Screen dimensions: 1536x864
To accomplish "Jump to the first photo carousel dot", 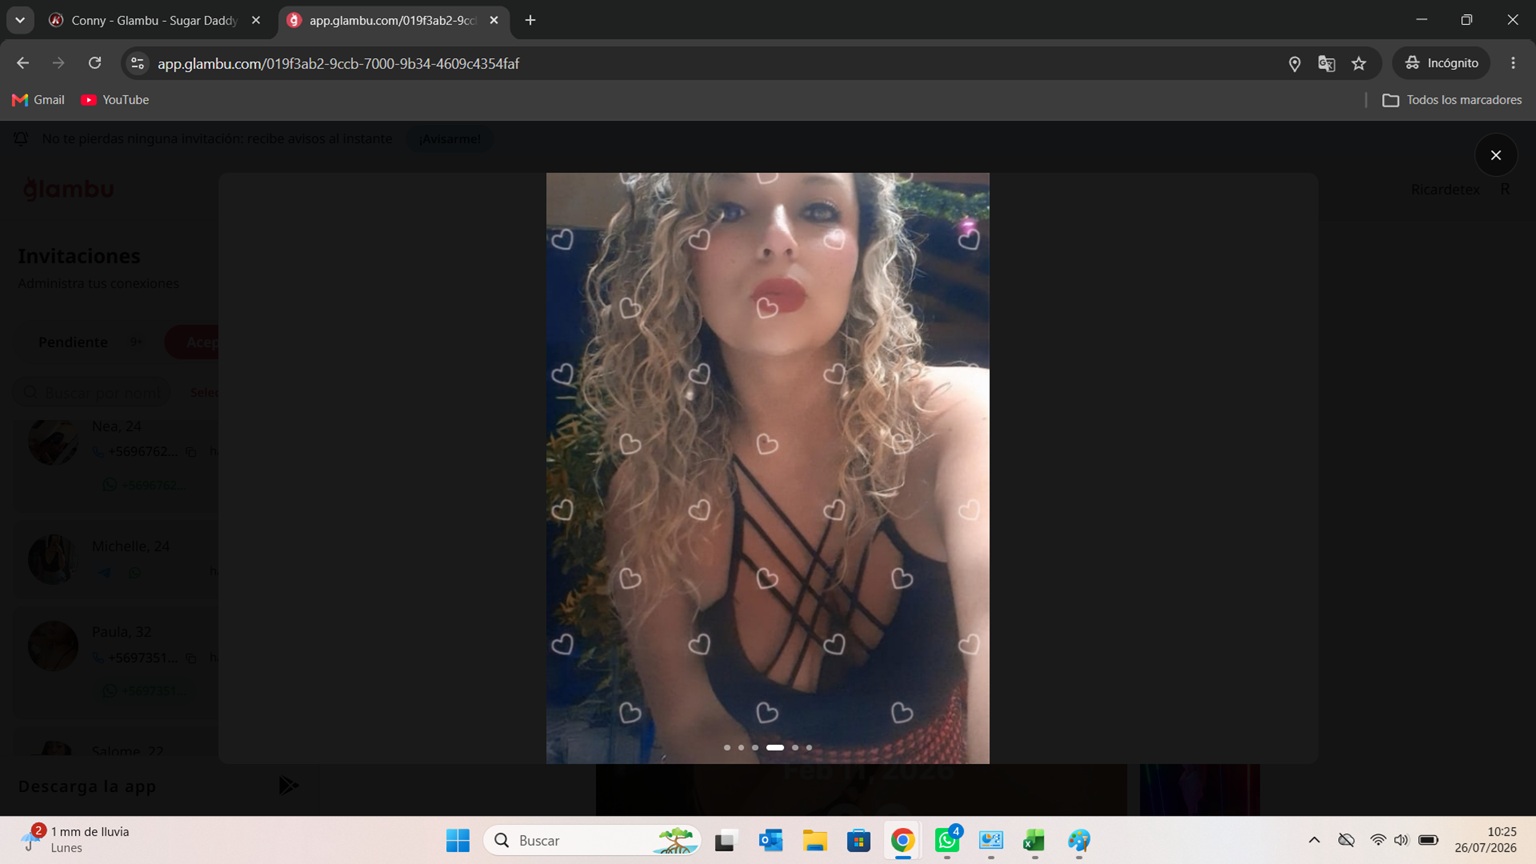I will coord(727,747).
